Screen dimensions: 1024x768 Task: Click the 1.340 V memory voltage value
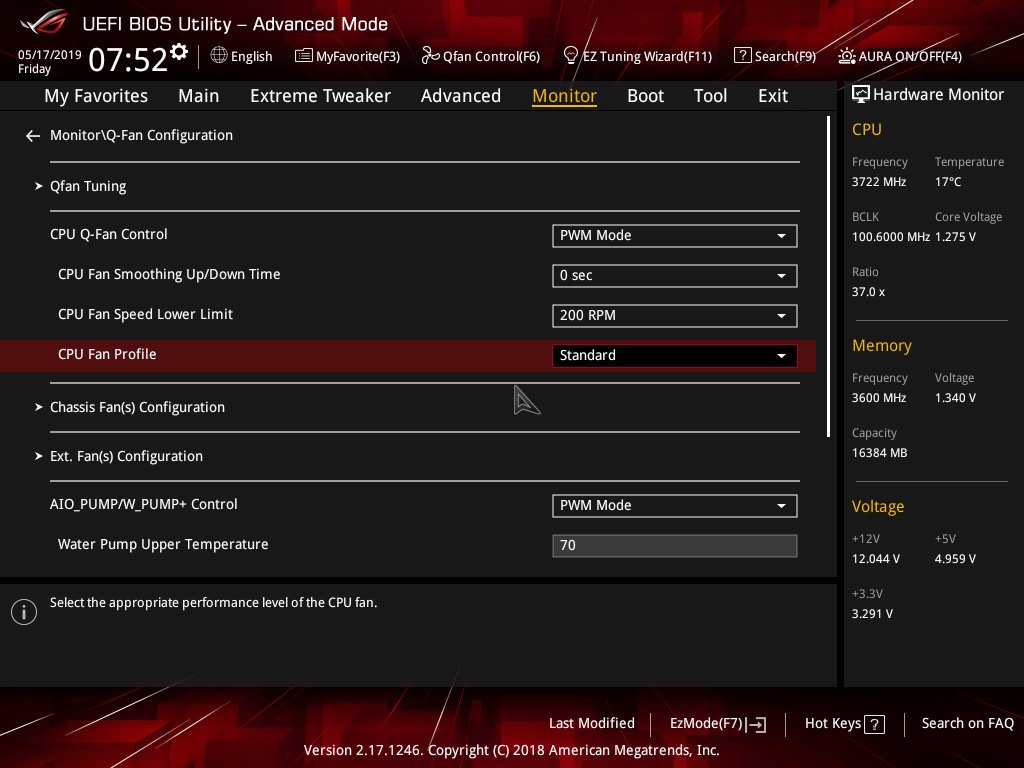(x=955, y=398)
